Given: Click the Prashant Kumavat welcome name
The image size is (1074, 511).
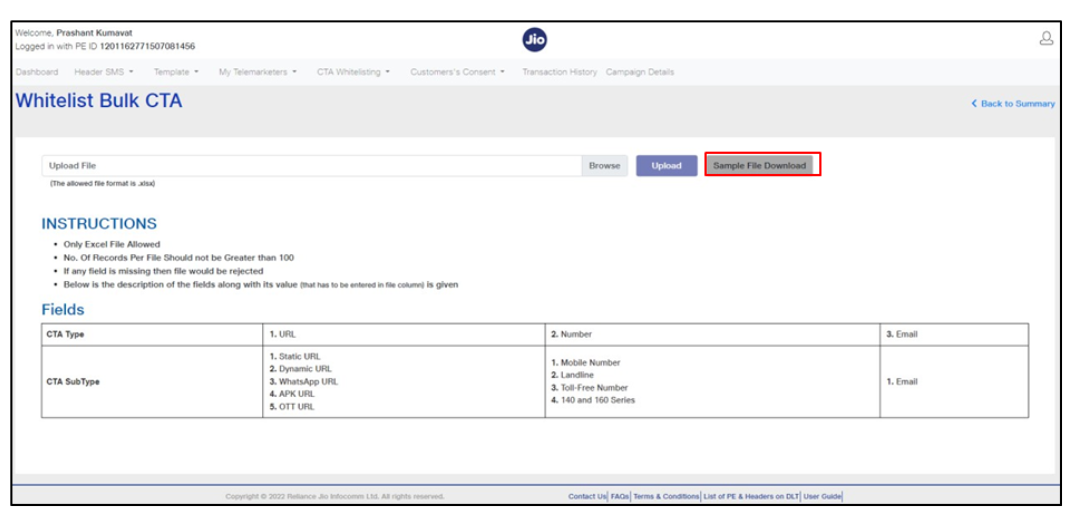Looking at the screenshot, I should click(x=95, y=33).
